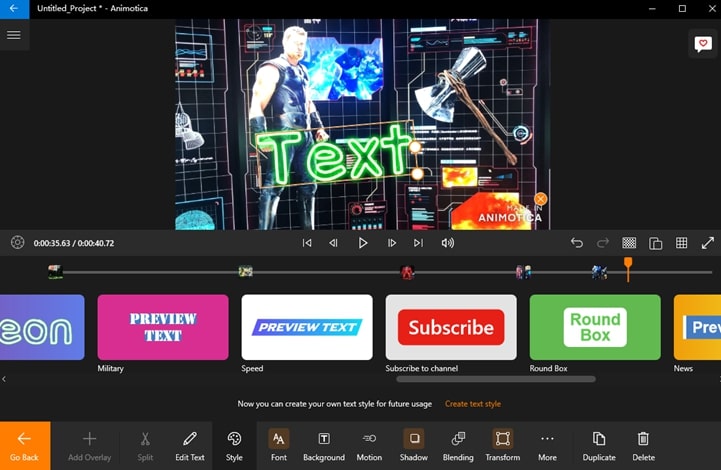Click the orange timeline playhead marker
Screen dimensions: 721x470
pyautogui.click(x=628, y=269)
